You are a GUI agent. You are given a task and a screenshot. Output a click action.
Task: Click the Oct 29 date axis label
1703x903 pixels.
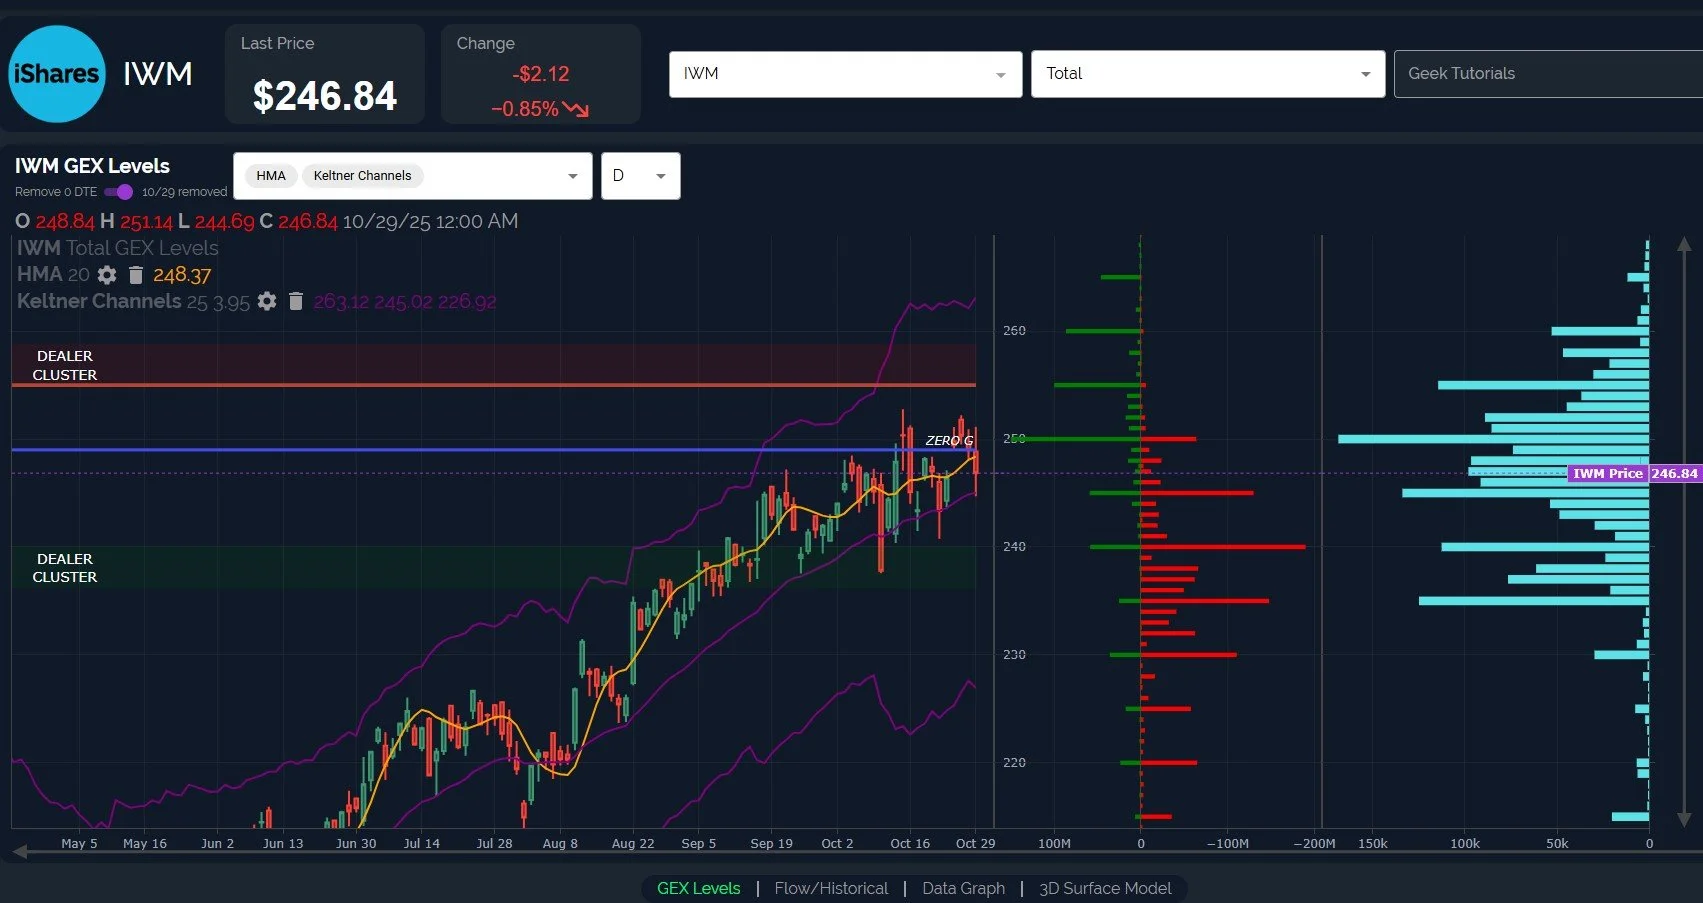coord(975,843)
